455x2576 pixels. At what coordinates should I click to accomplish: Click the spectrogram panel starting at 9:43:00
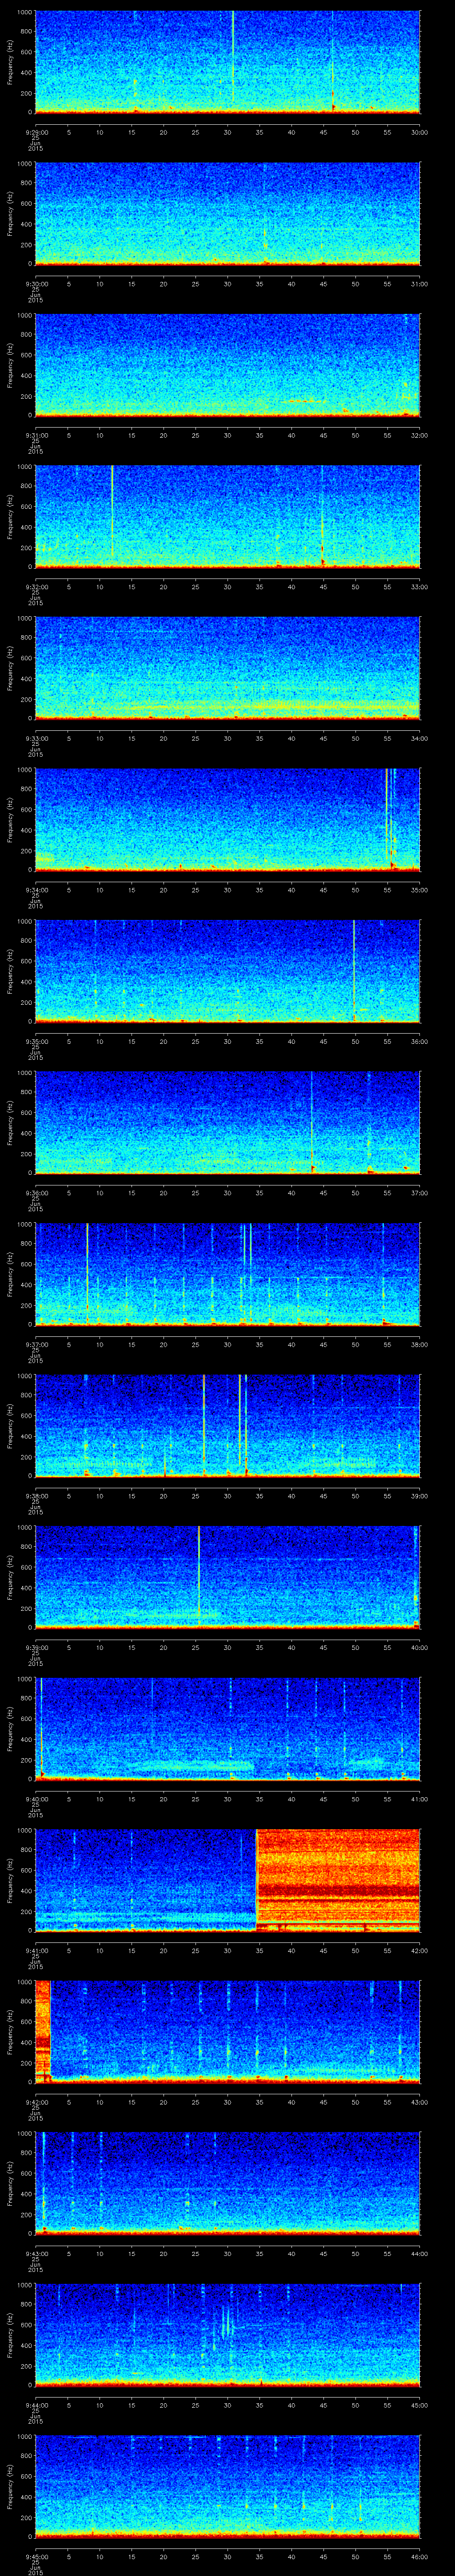tap(227, 2183)
